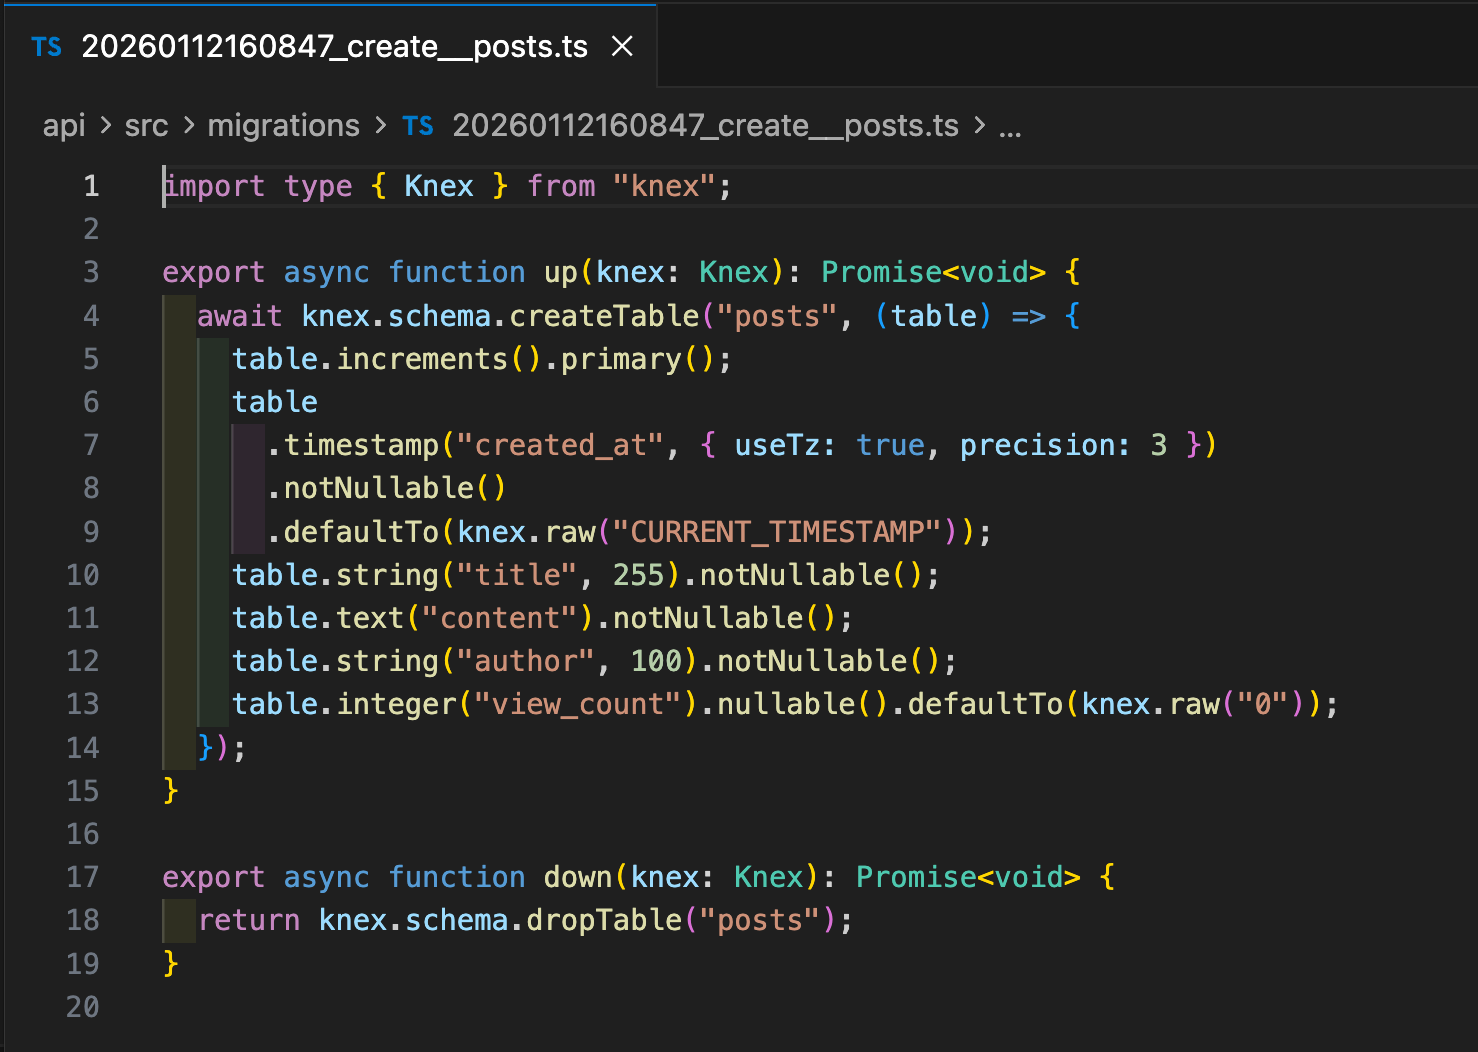Click the word 'import' on line 1
This screenshot has width=1478, height=1052.
click(215, 186)
